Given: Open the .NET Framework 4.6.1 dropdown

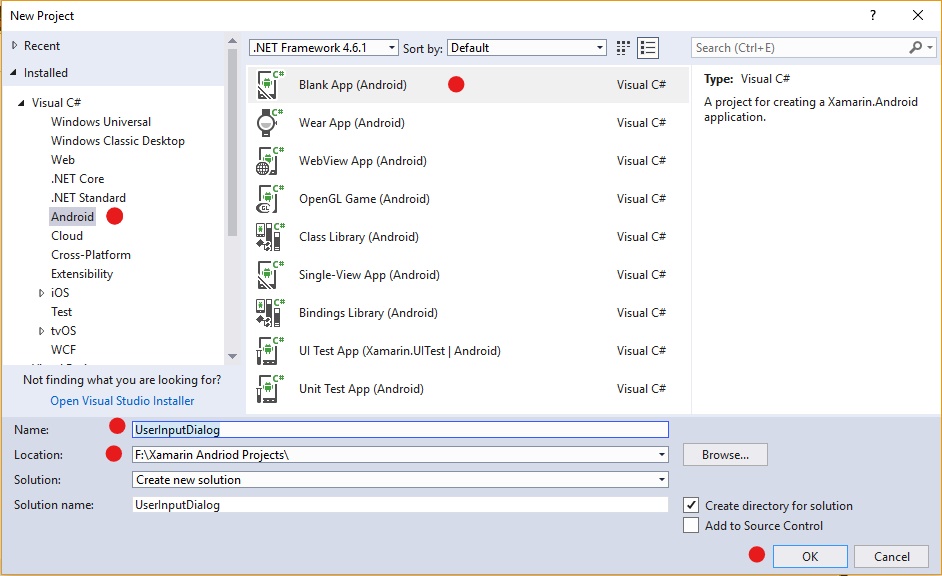Looking at the screenshot, I should point(324,47).
